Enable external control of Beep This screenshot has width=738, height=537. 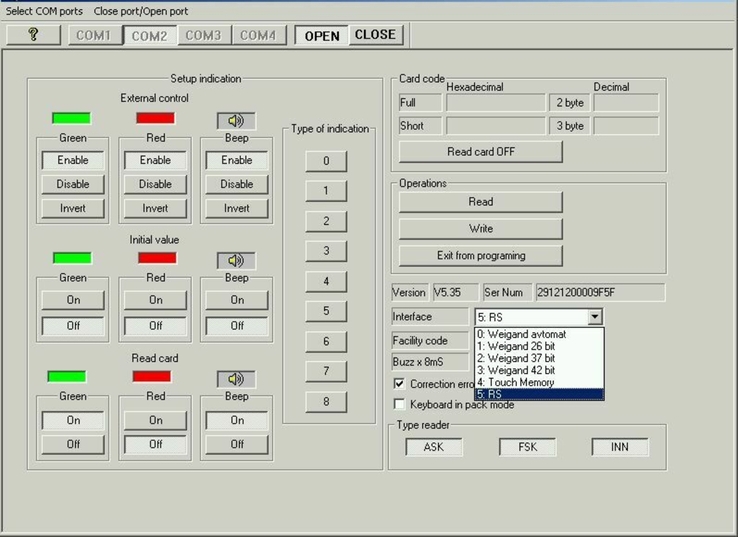(x=237, y=160)
